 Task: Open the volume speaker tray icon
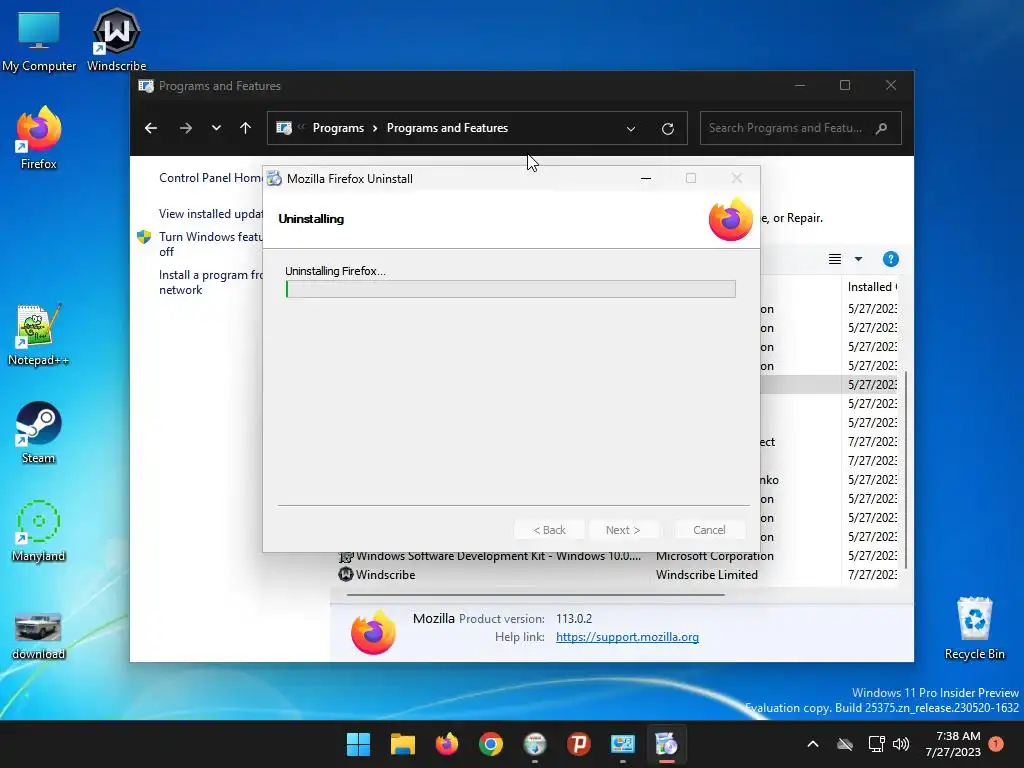[x=901, y=744]
